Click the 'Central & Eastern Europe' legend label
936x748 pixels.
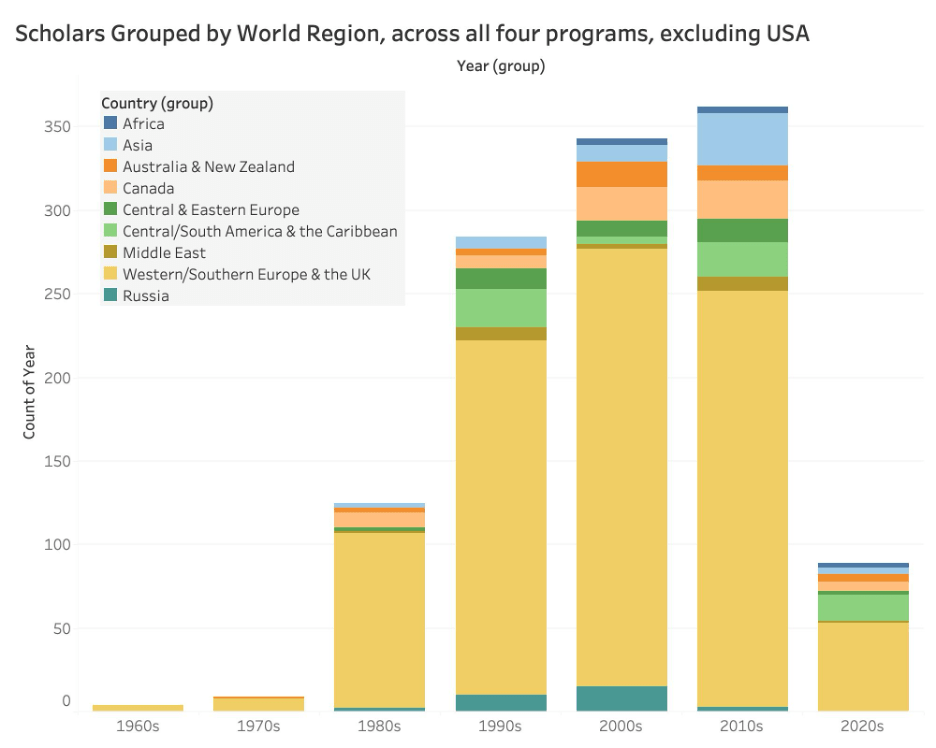210,210
